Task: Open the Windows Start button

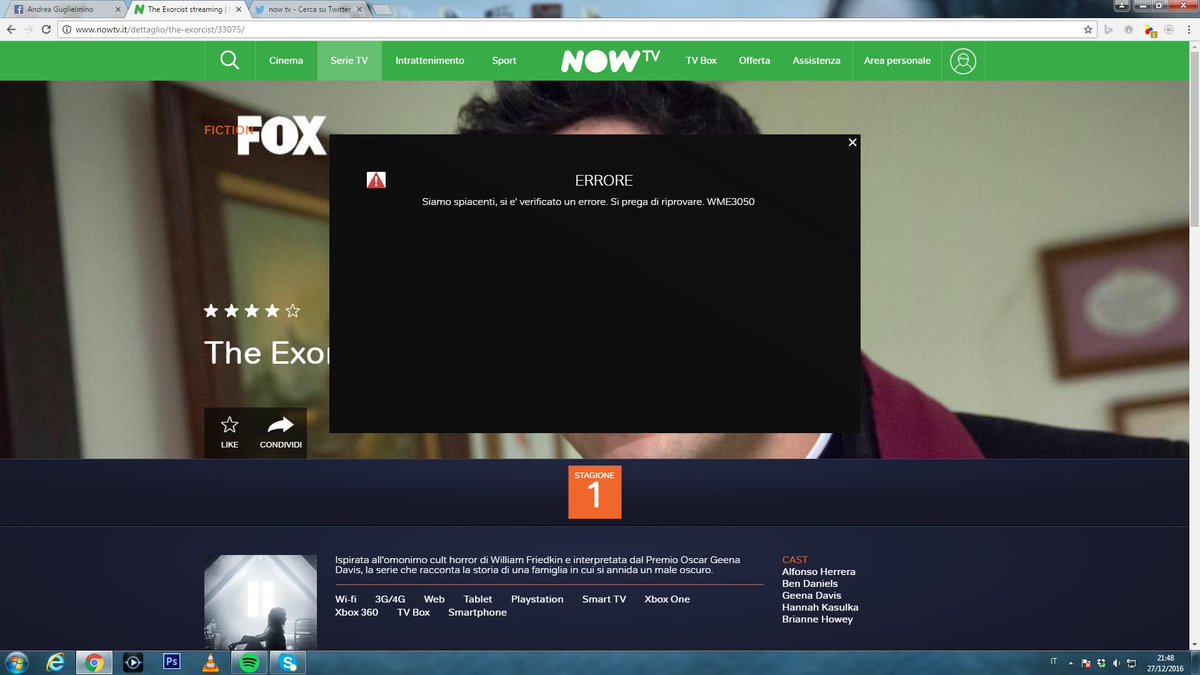Action: pyautogui.click(x=17, y=662)
